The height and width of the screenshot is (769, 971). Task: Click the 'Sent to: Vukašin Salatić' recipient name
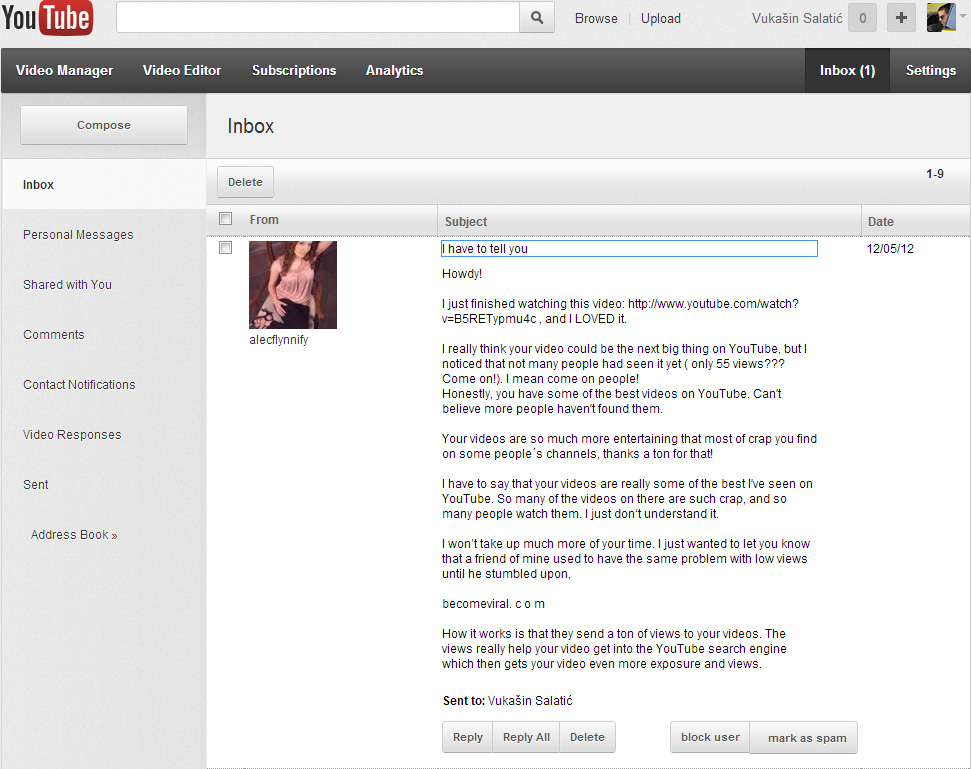530,701
